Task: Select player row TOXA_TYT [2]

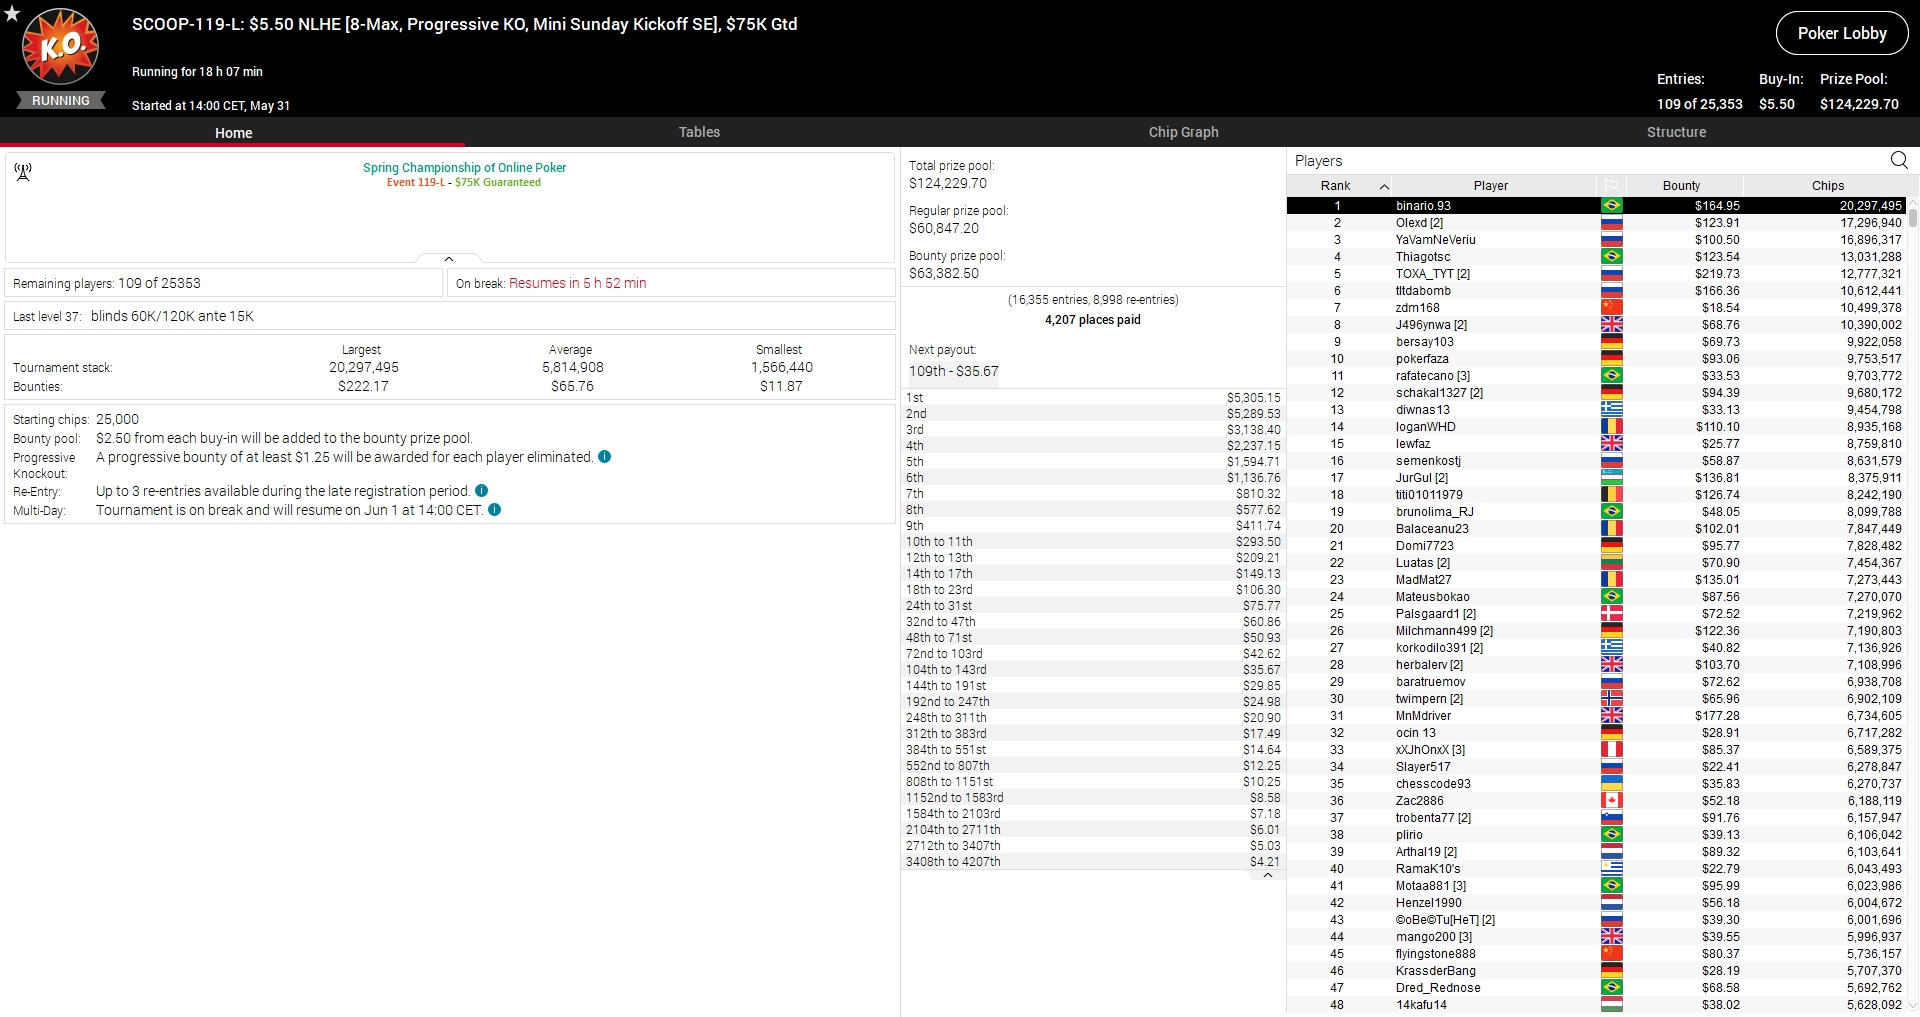Action: tap(1596, 274)
